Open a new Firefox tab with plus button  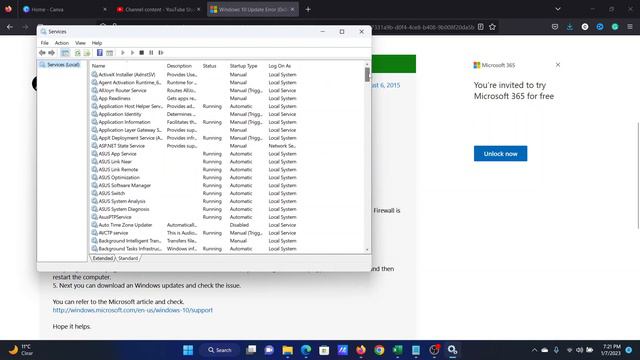point(308,9)
